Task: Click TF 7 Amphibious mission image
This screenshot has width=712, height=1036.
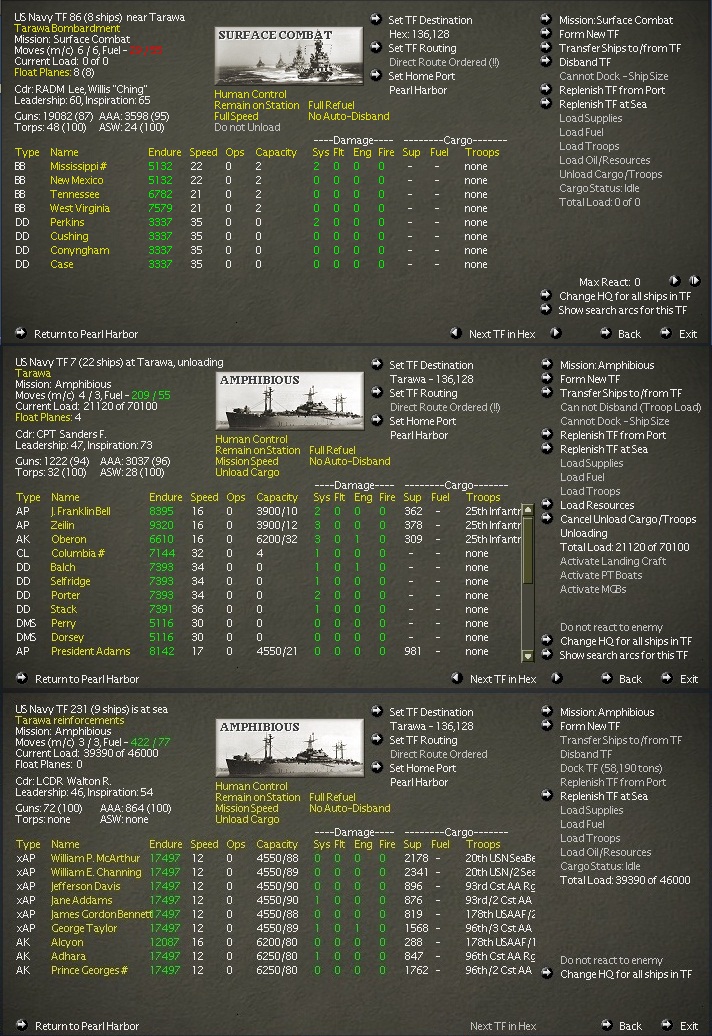Action: tap(290, 401)
